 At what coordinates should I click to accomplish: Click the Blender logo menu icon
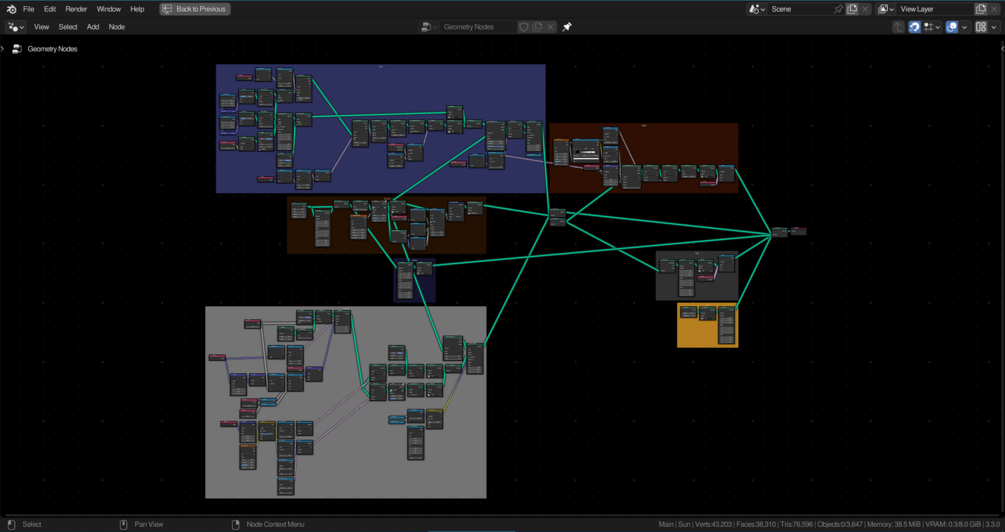11,9
